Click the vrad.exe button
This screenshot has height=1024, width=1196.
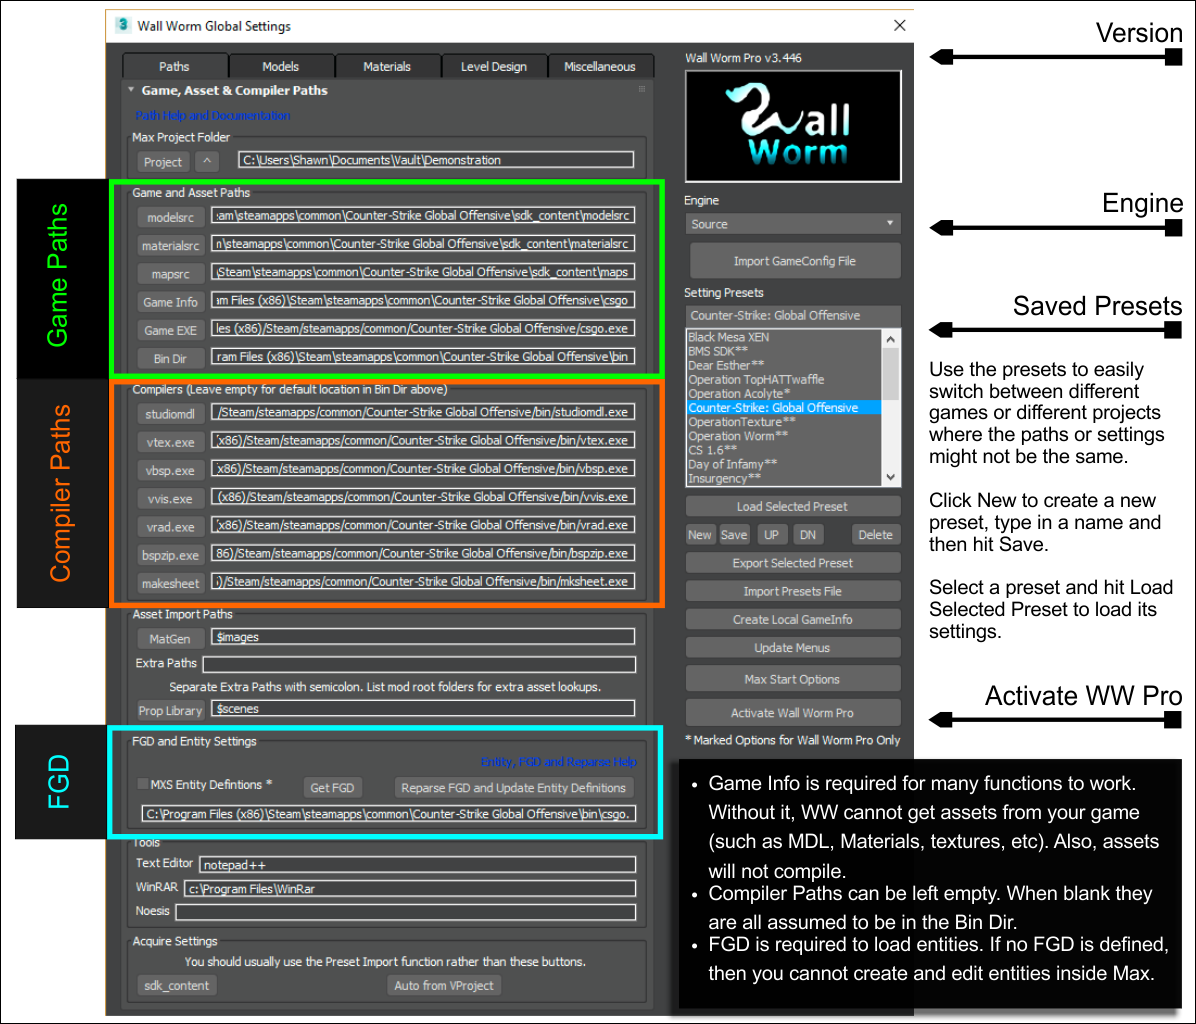click(170, 527)
